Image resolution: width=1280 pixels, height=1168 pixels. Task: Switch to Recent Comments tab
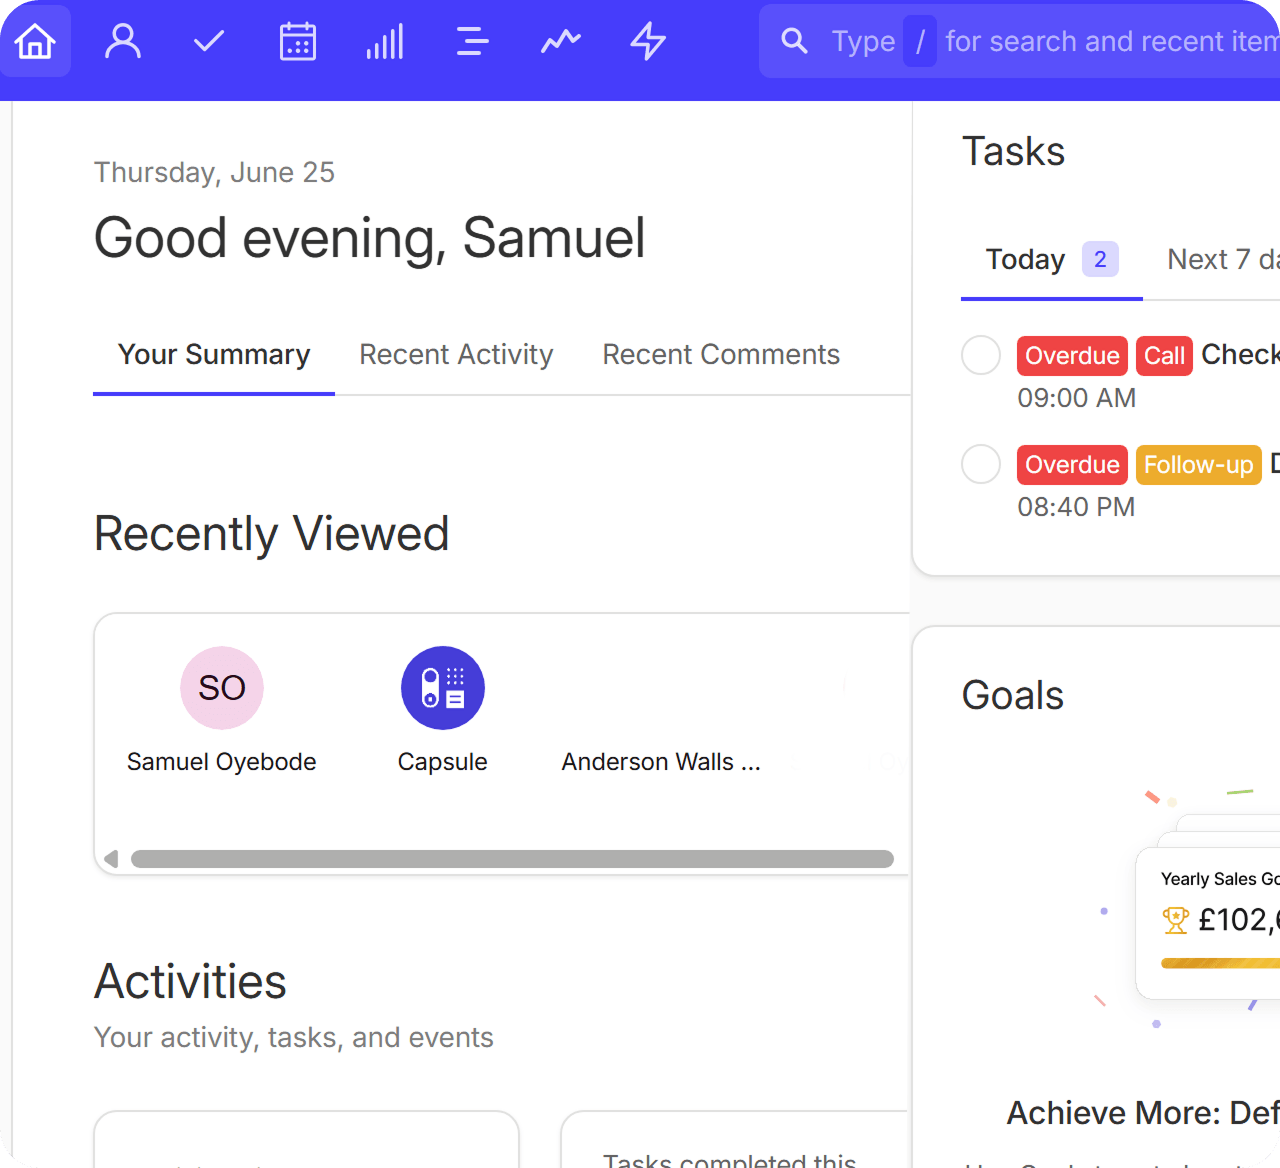[x=721, y=354]
